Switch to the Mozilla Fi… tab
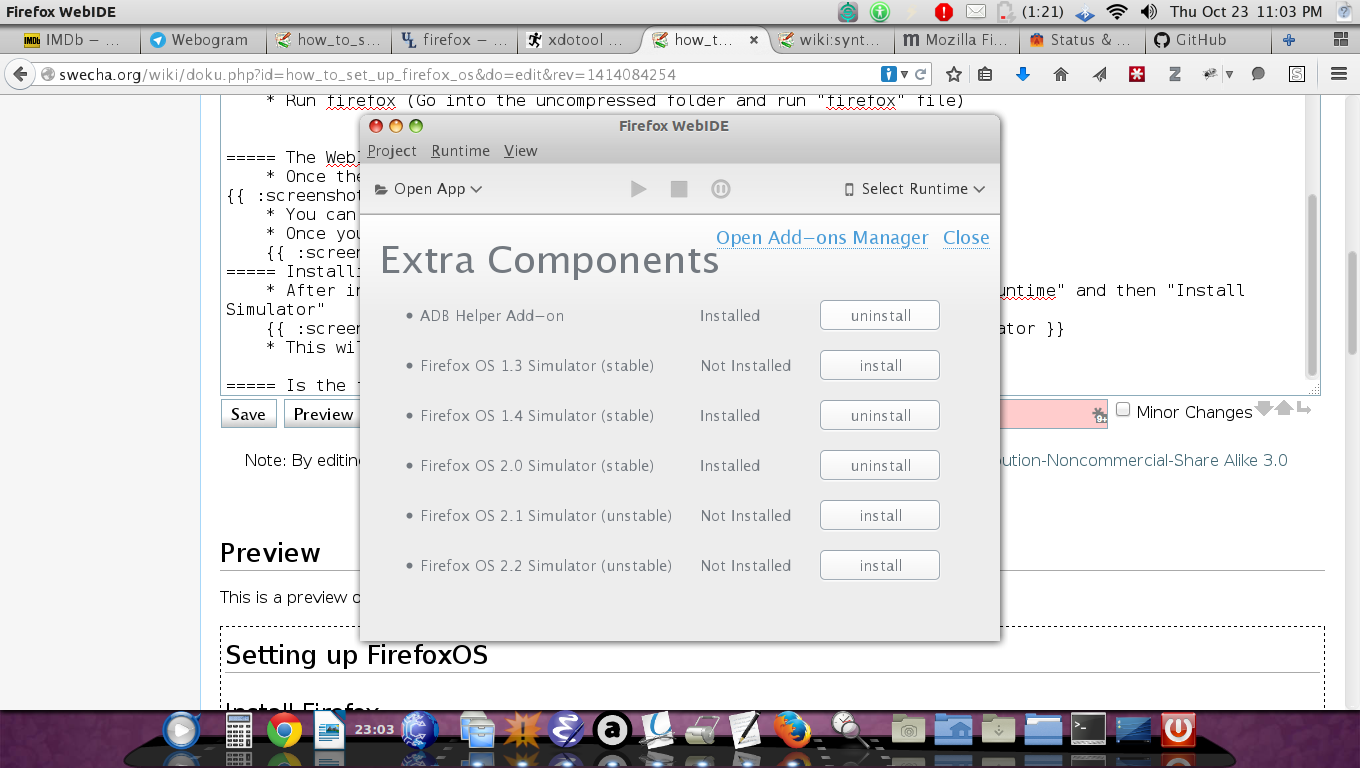1360x768 pixels. point(955,40)
